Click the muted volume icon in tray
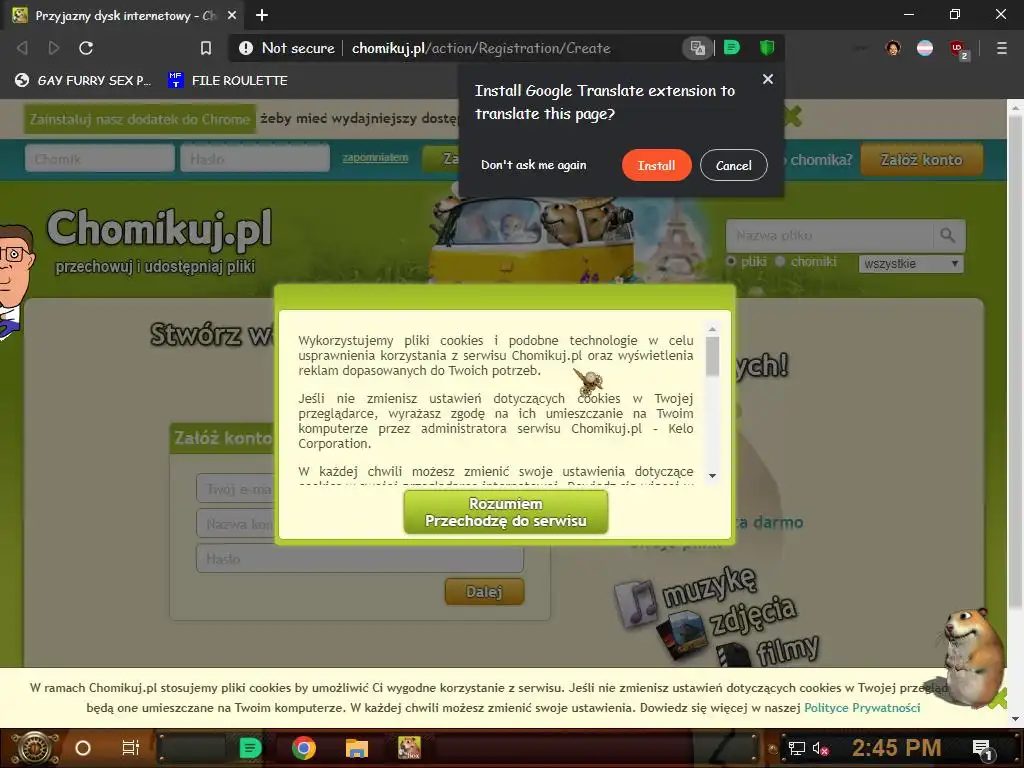Screen dimensions: 1024x768 click(x=820, y=748)
